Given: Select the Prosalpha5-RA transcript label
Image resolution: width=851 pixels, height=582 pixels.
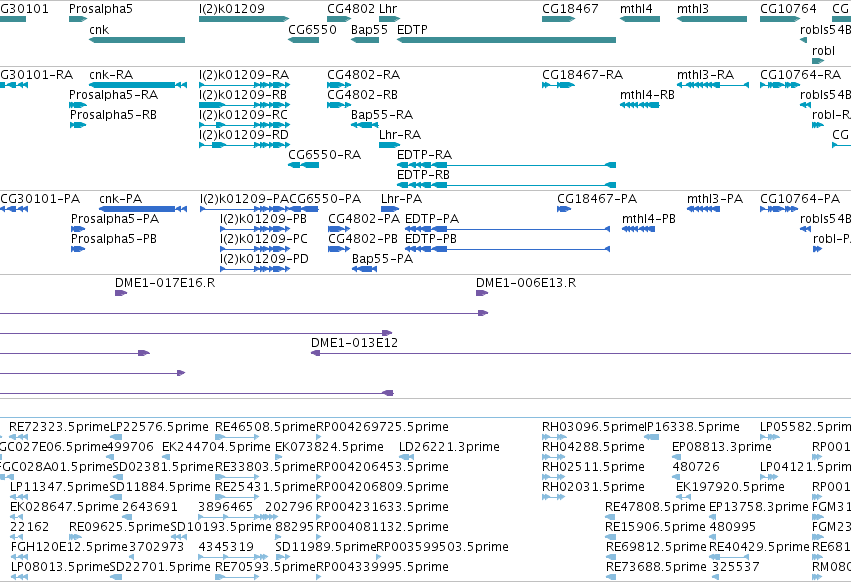Looking at the screenshot, I should pyautogui.click(x=113, y=94).
